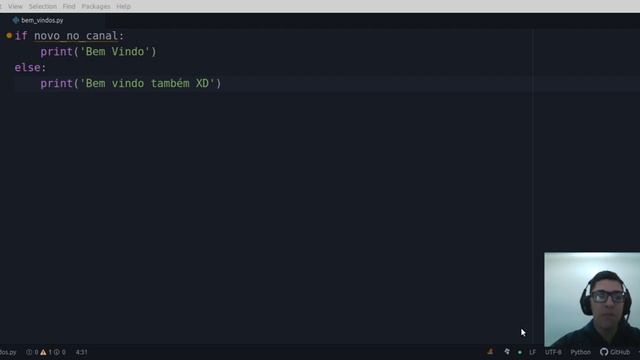Image resolution: width=640 pixels, height=360 pixels.
Task: Click cursor position 4:31 in status bar
Action: [82, 352]
